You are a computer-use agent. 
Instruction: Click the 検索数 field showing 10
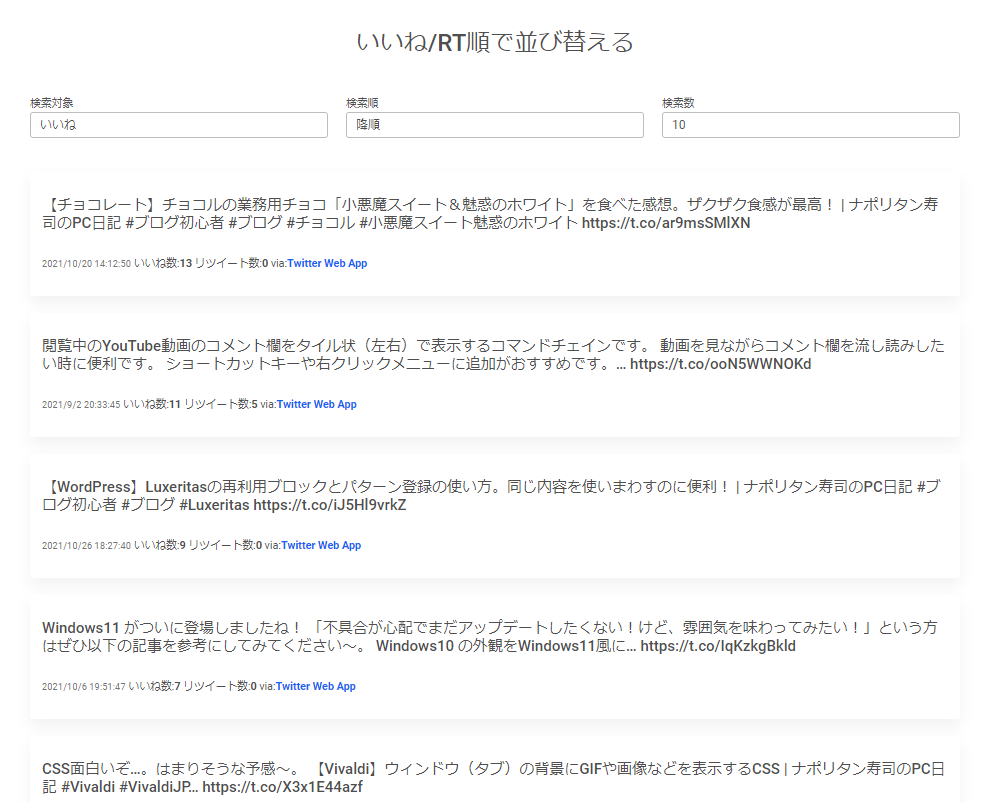pyautogui.click(x=811, y=125)
